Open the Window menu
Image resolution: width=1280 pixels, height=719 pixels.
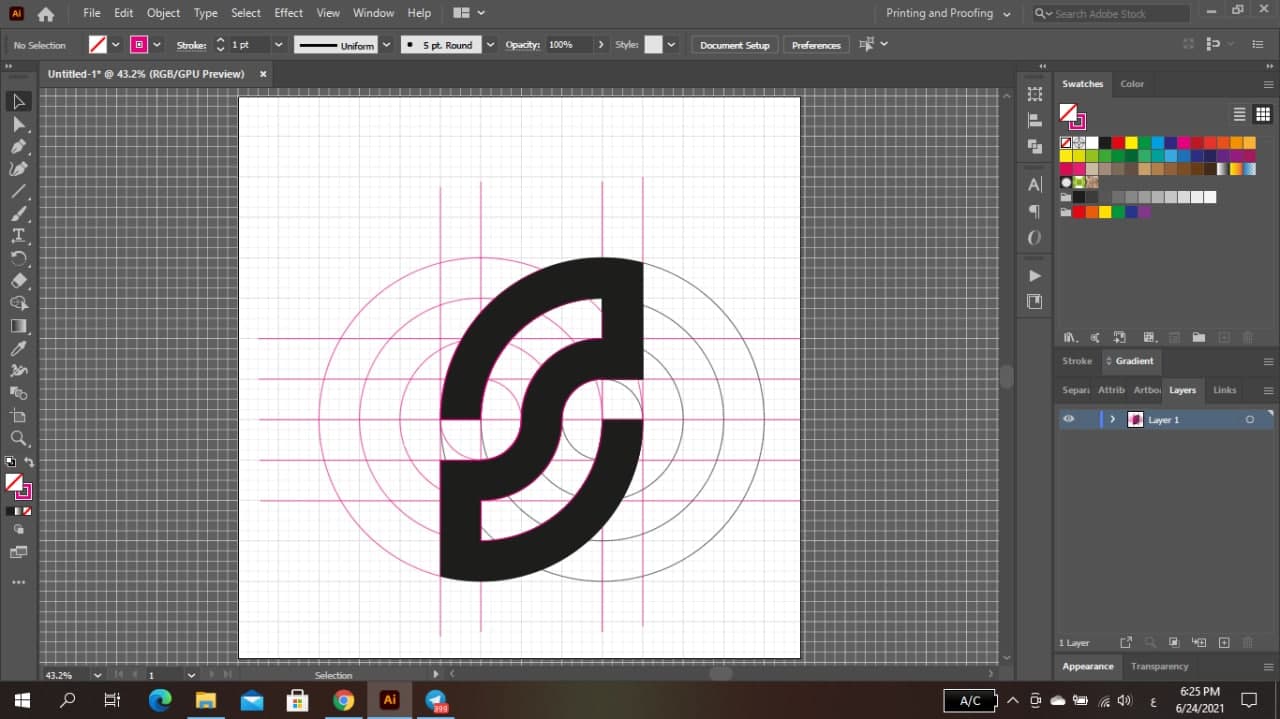[x=373, y=13]
